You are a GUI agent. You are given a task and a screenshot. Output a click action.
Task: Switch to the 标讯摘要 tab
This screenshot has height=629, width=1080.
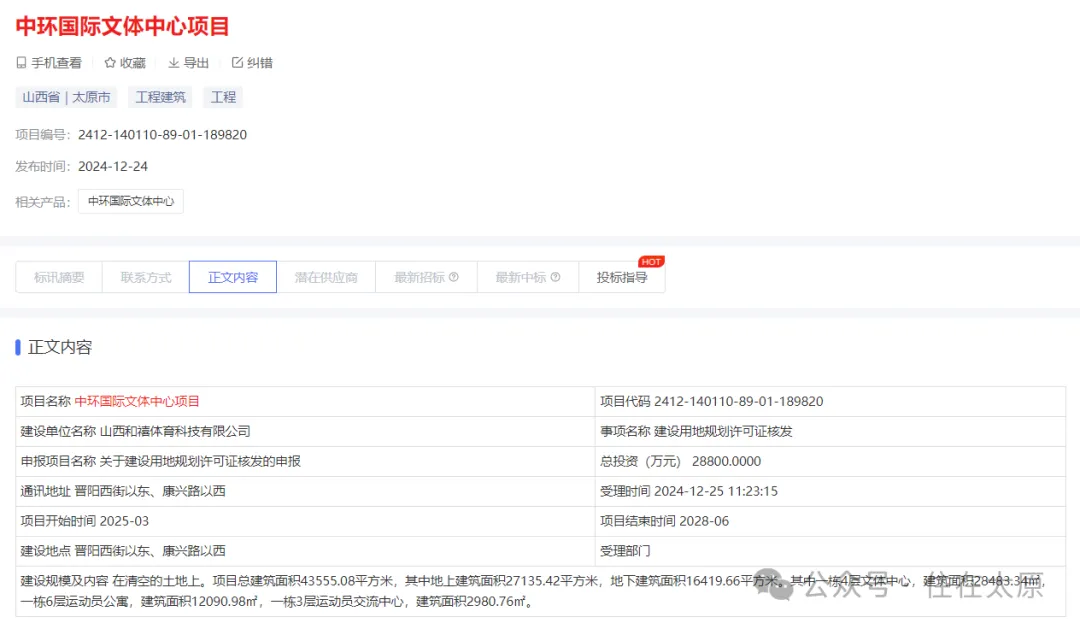[x=59, y=277]
